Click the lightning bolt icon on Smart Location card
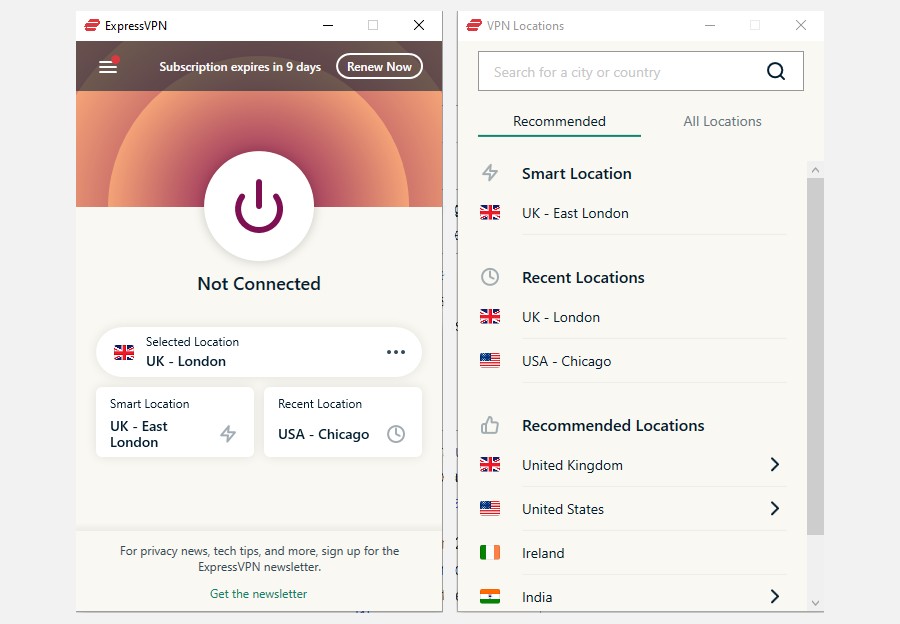900x624 pixels. click(228, 433)
